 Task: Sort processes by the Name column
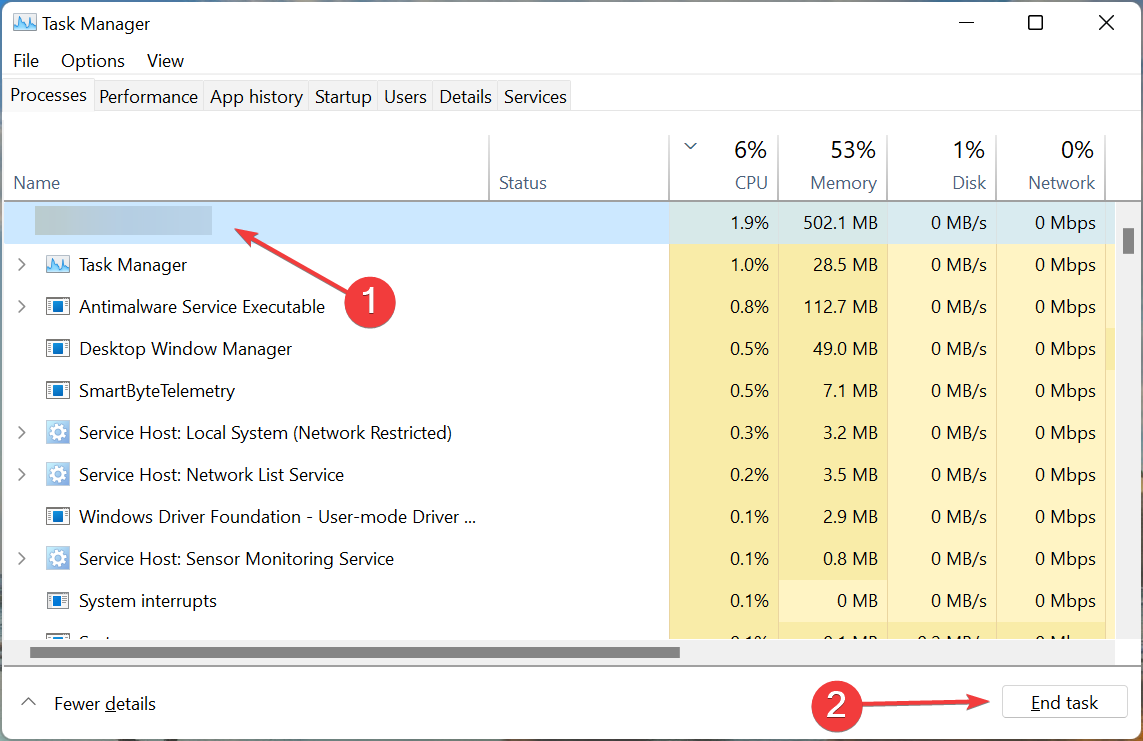coord(246,168)
